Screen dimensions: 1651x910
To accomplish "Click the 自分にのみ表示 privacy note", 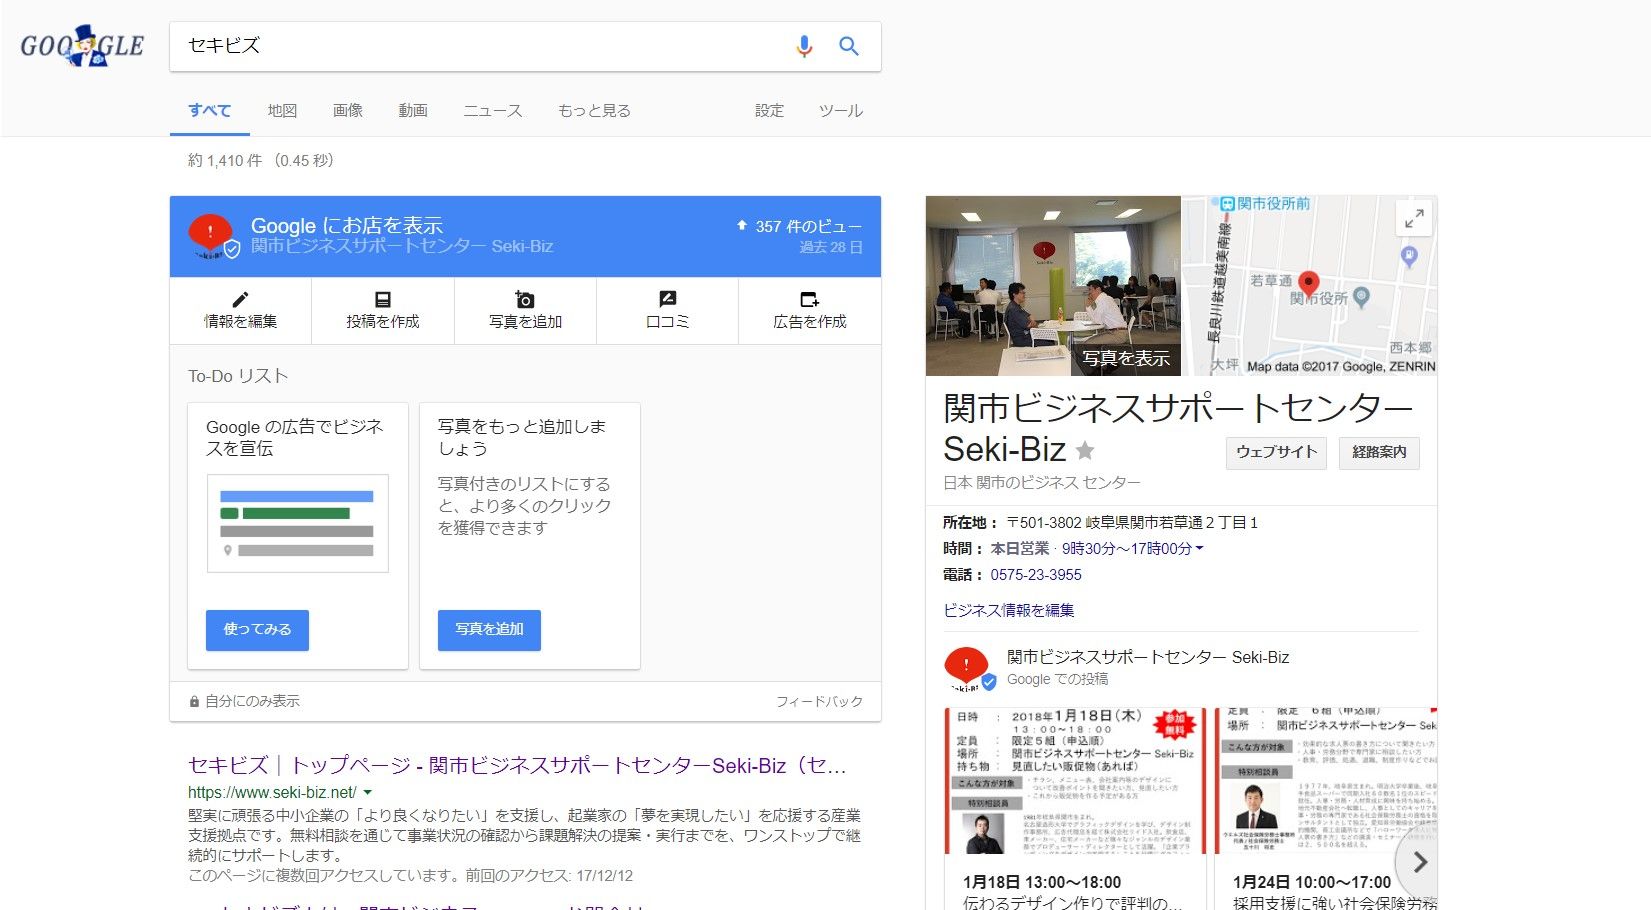I will click(245, 702).
